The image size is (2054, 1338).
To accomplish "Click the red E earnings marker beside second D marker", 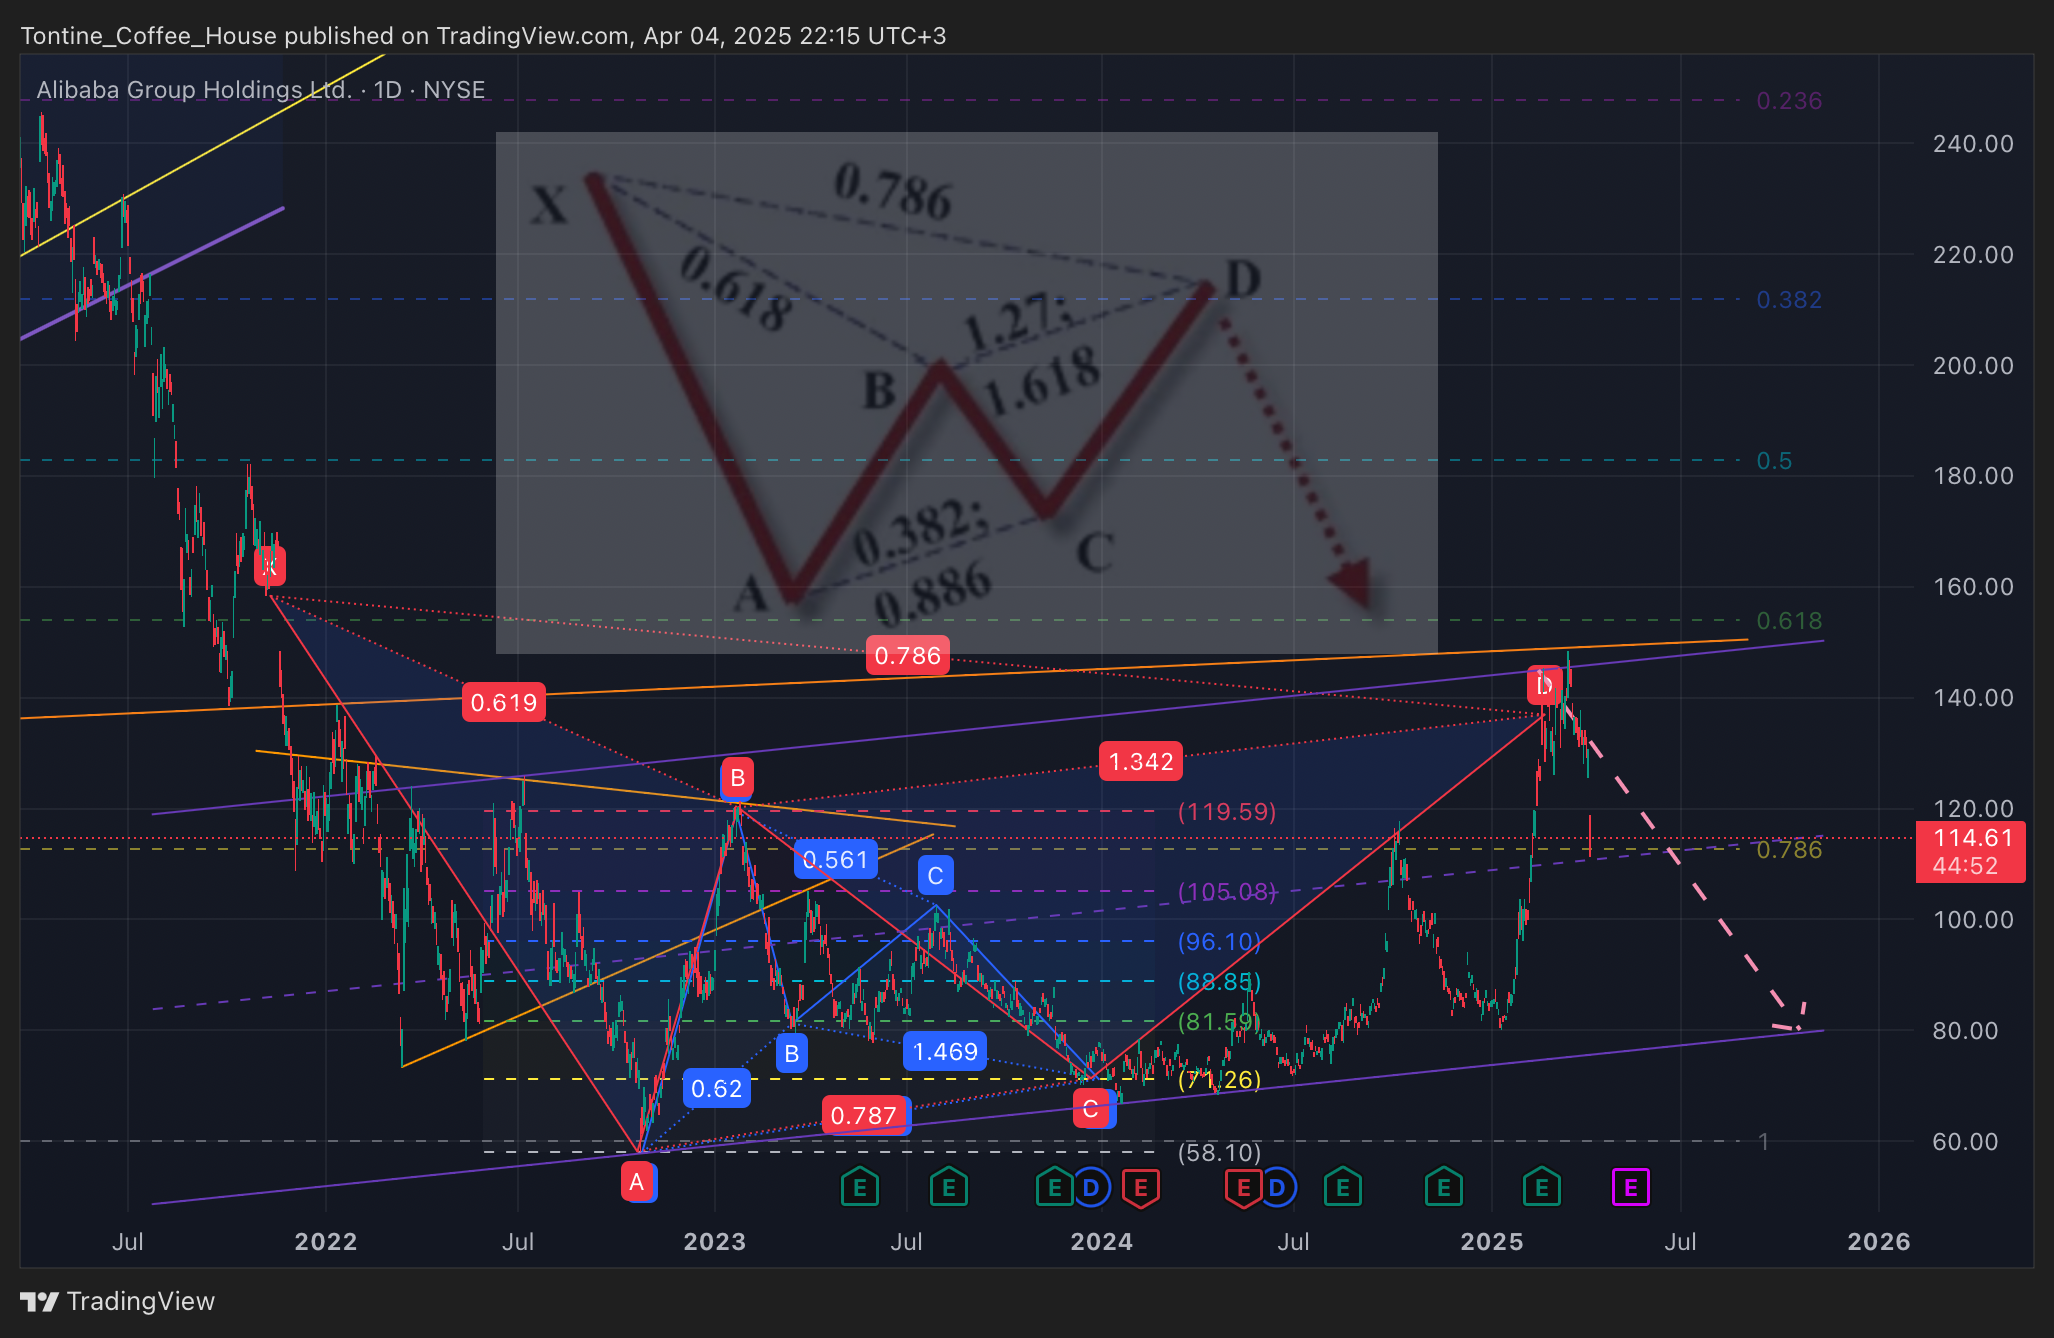I will coord(1243,1188).
